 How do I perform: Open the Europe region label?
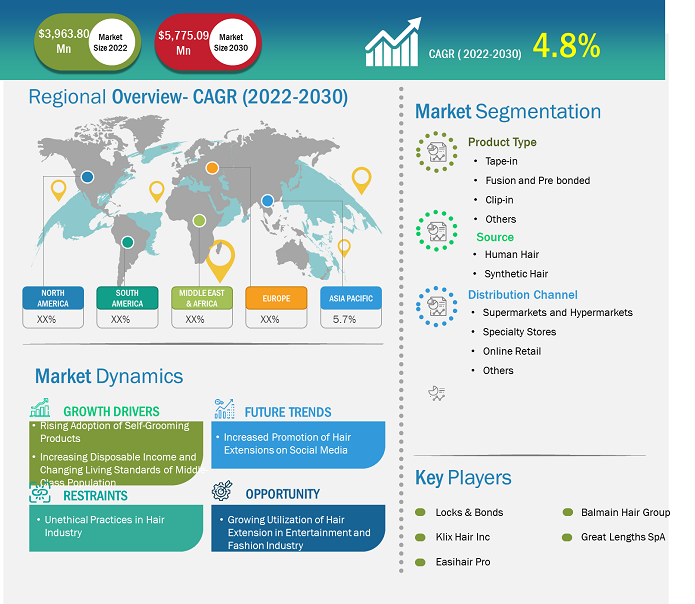tap(271, 297)
